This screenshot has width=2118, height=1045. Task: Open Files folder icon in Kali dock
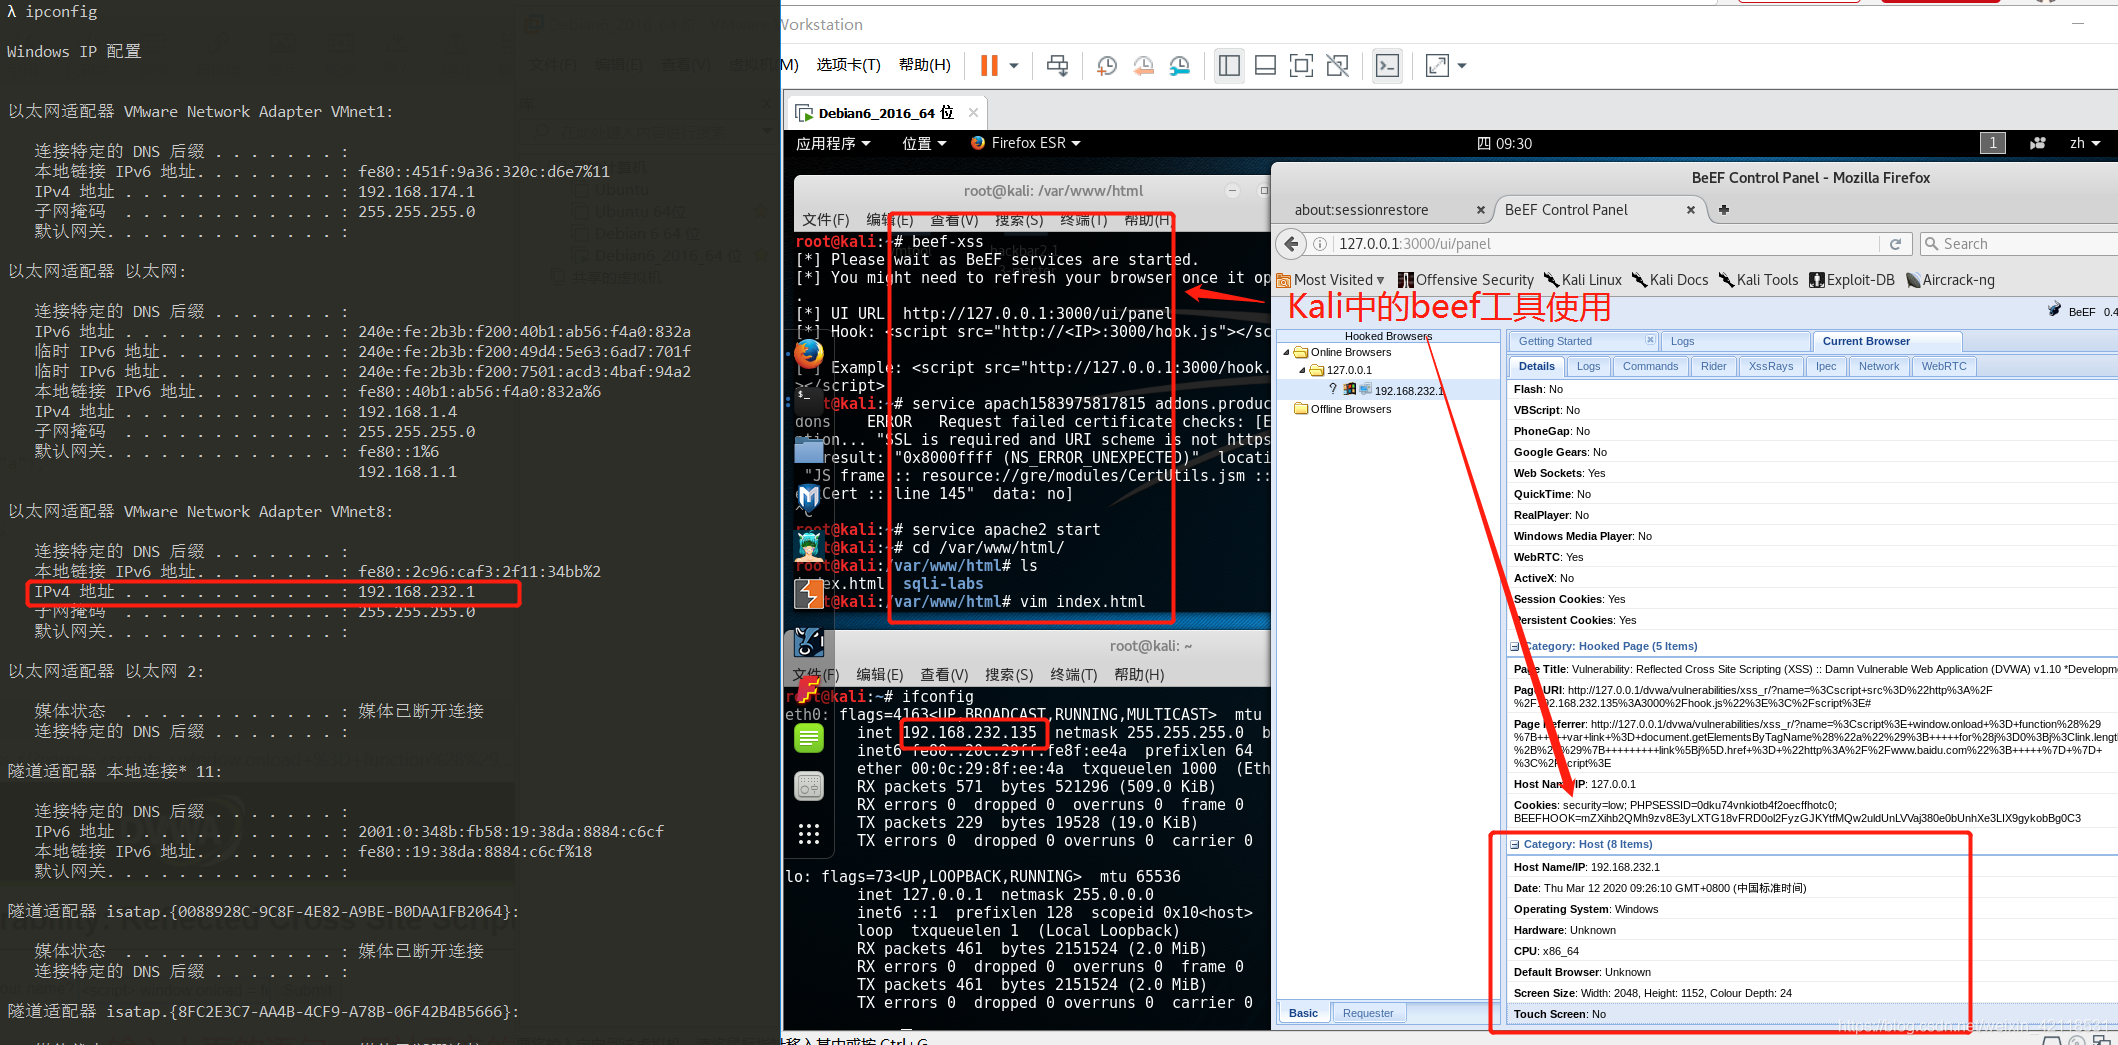click(x=808, y=451)
